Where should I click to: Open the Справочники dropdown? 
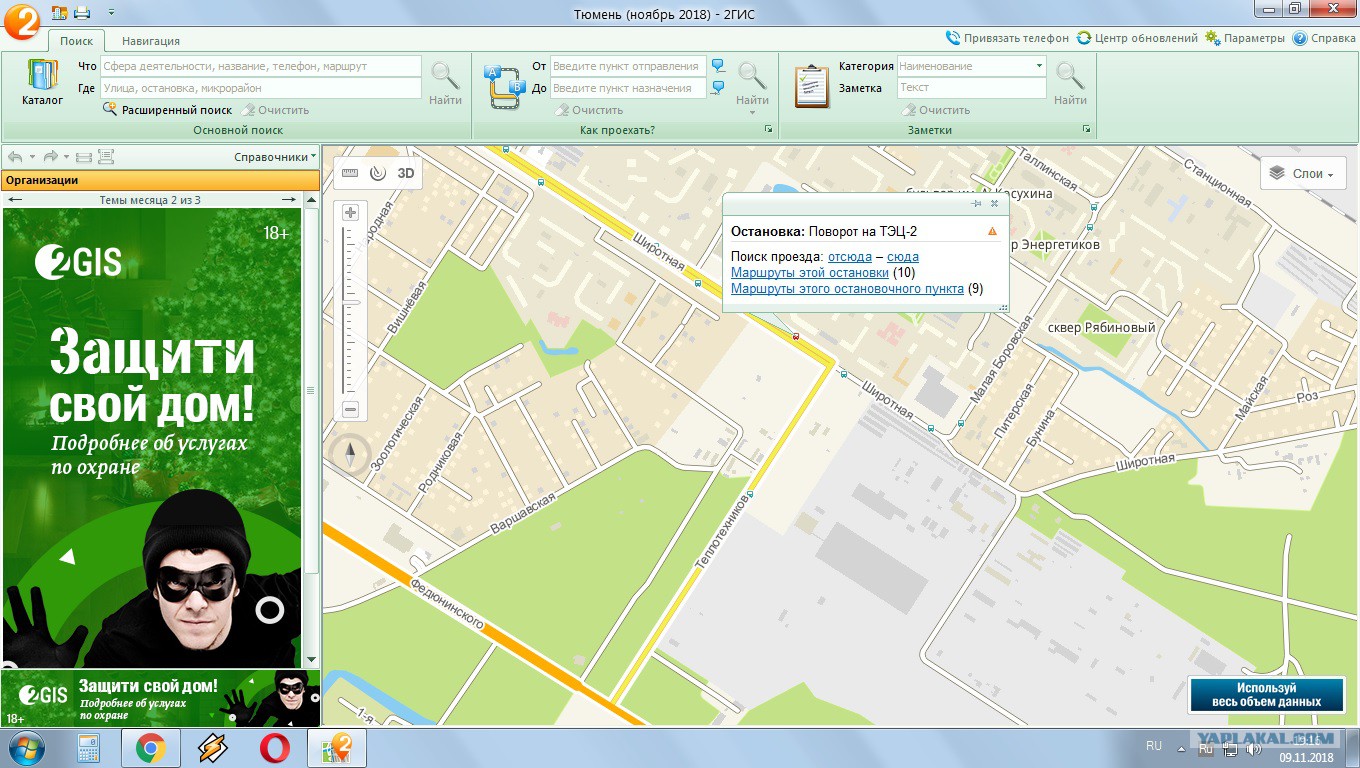[275, 157]
